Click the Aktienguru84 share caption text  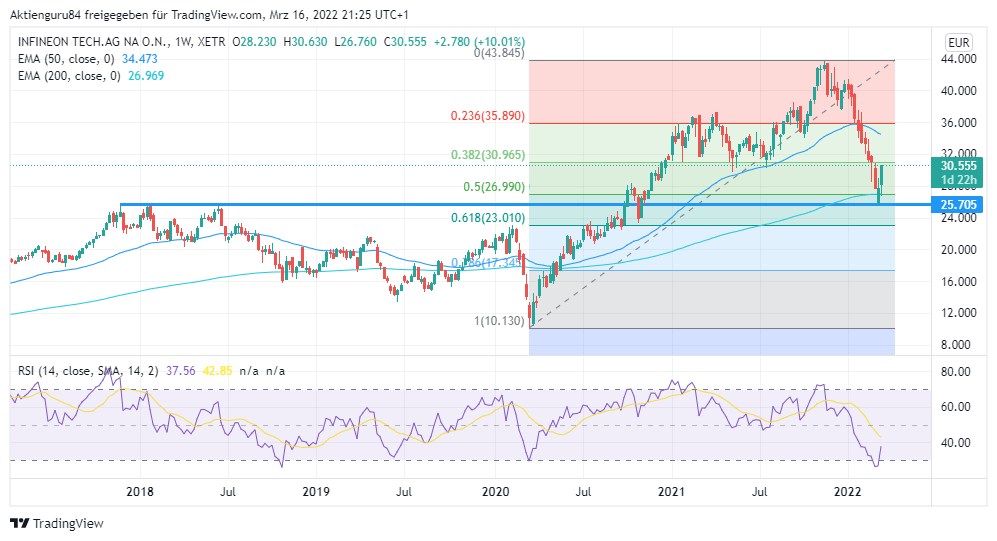209,14
